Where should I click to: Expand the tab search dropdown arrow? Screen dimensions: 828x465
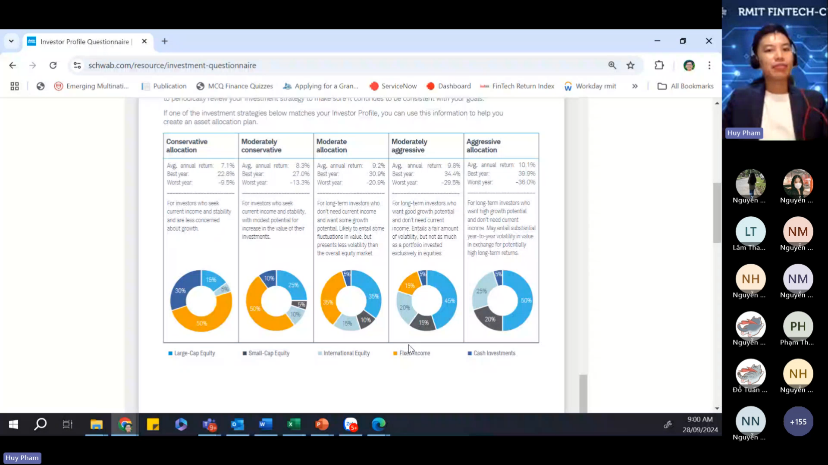pyautogui.click(x=11, y=41)
